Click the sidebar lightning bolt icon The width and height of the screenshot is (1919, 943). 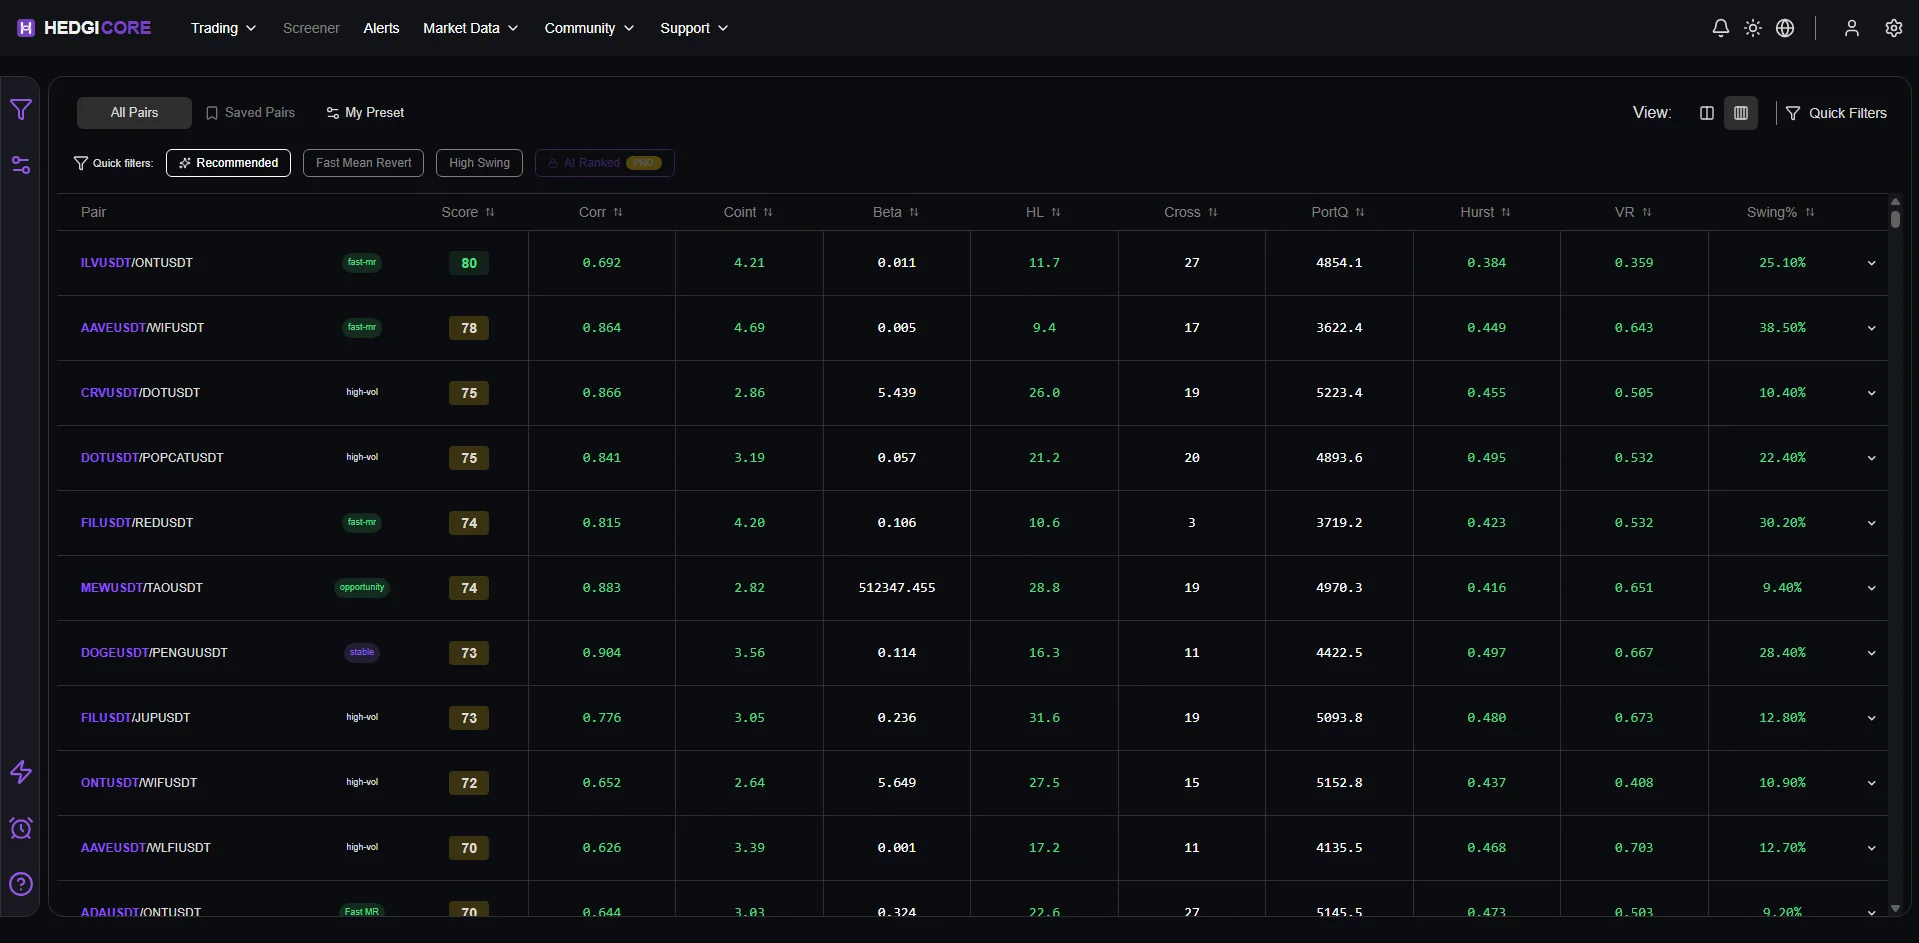click(21, 772)
